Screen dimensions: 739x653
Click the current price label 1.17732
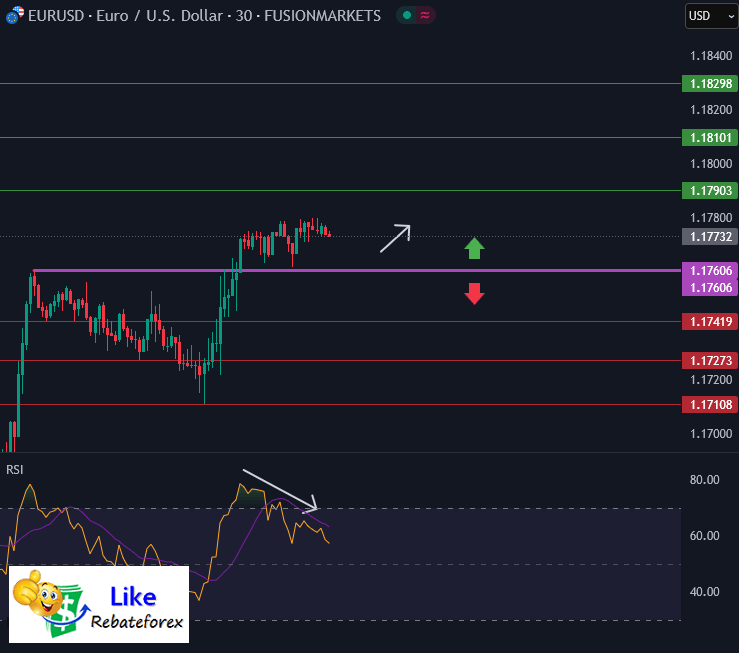pos(710,237)
